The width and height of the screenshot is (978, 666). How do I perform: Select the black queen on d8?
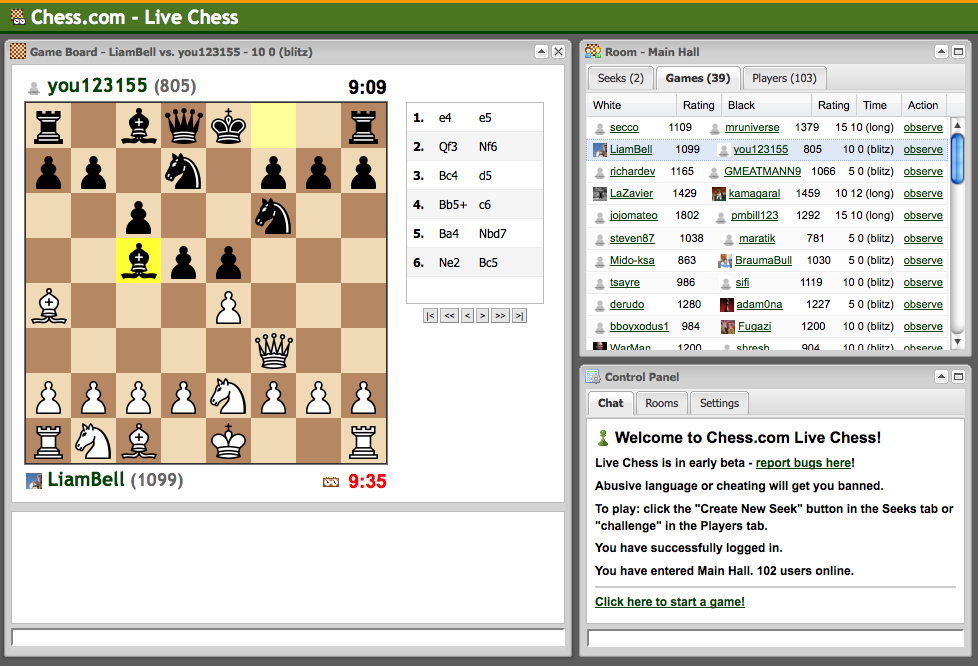183,126
